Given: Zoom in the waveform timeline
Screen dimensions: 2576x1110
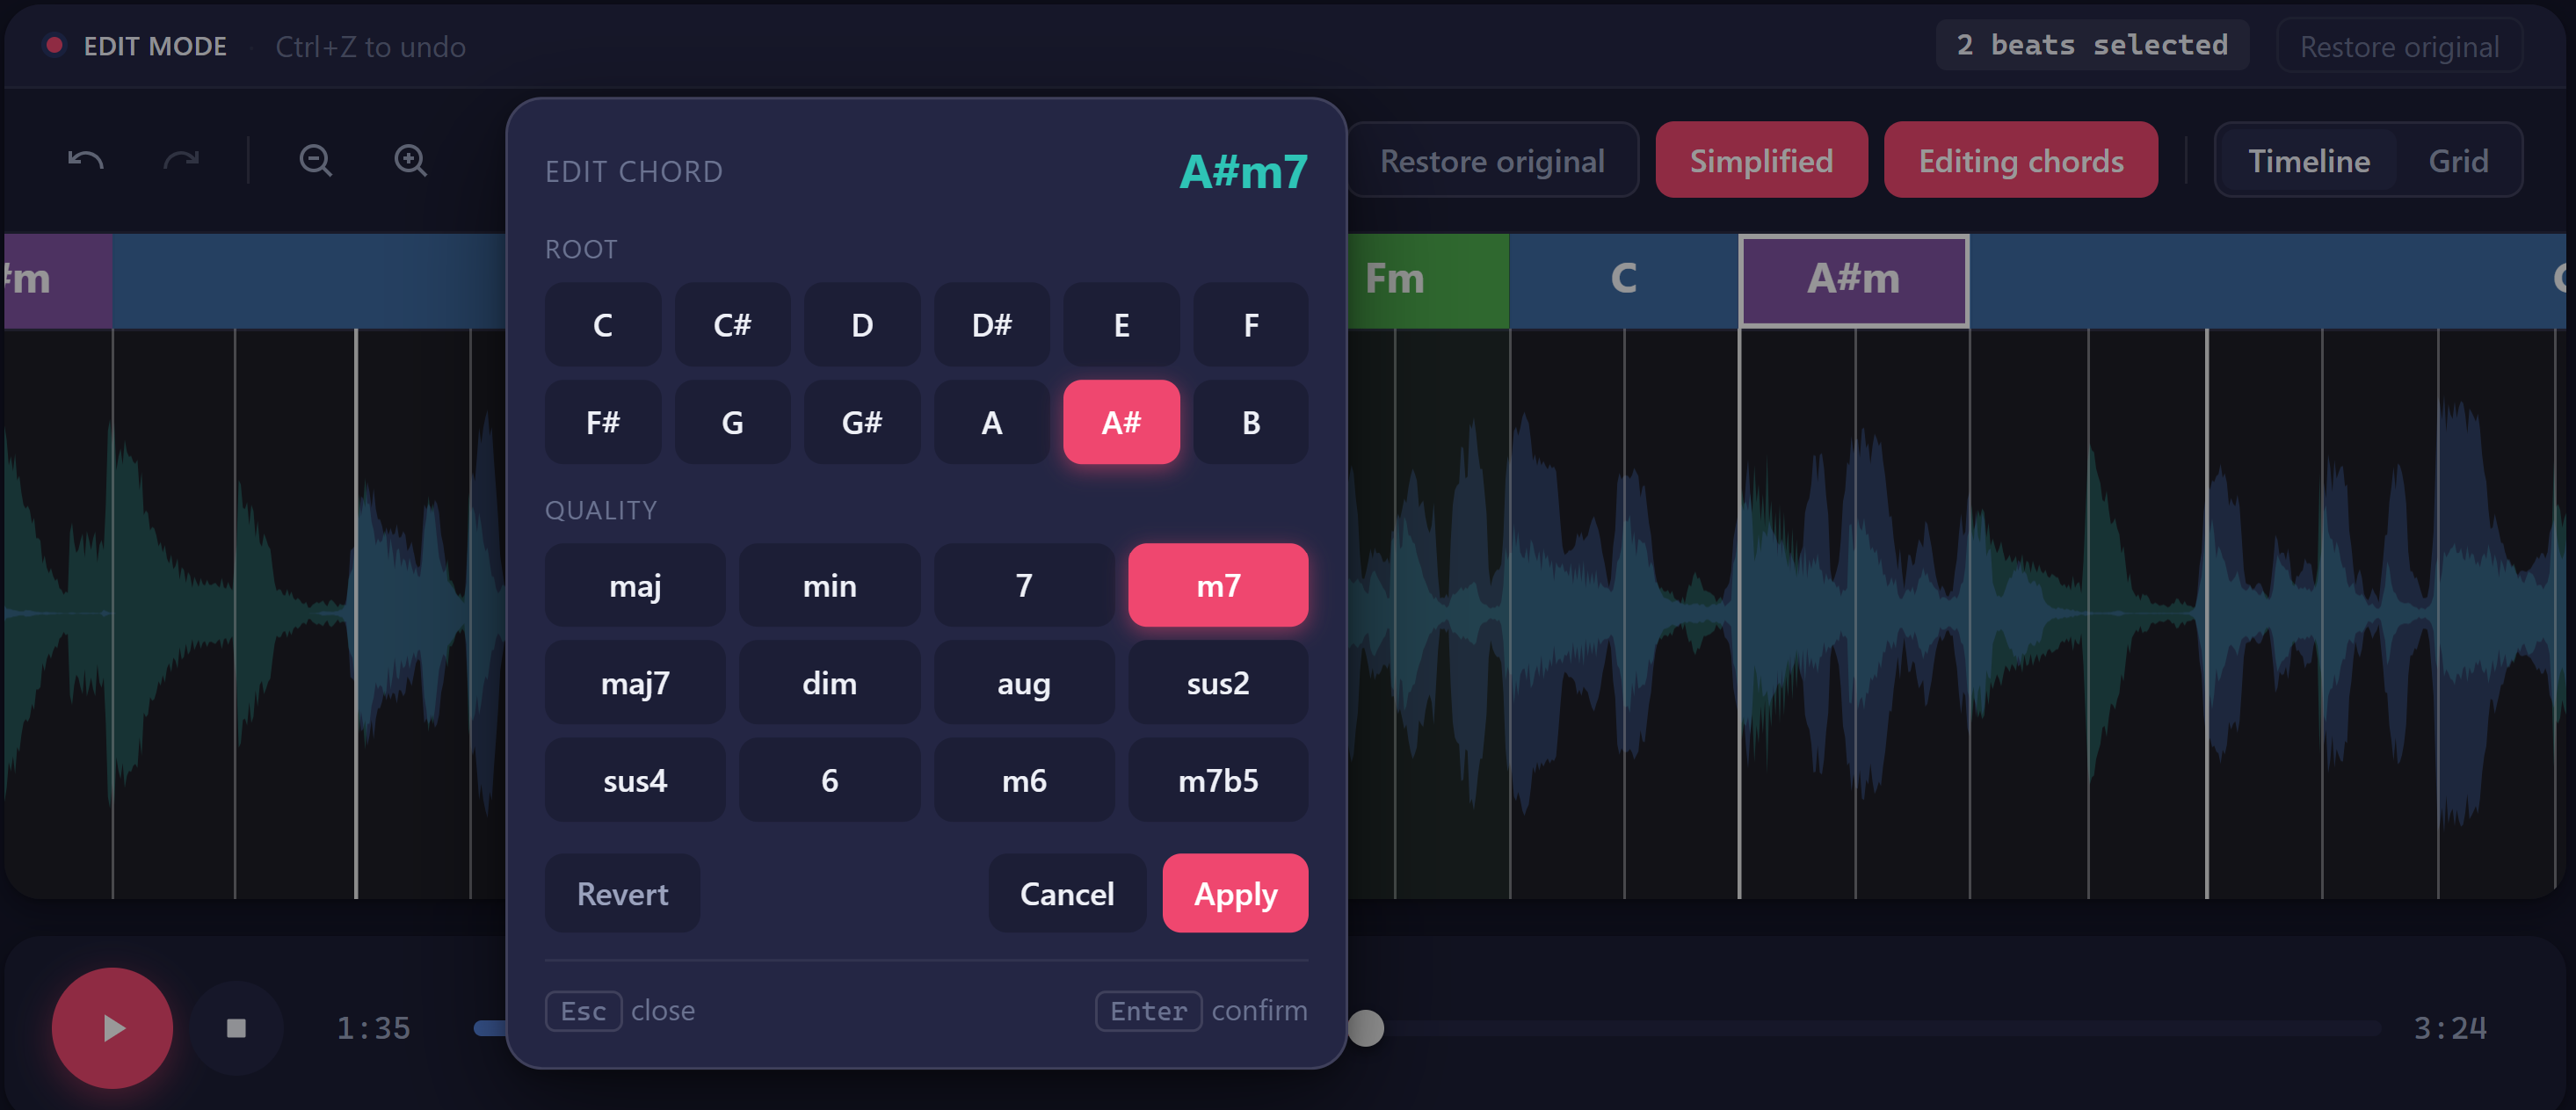Looking at the screenshot, I should pyautogui.click(x=411, y=160).
